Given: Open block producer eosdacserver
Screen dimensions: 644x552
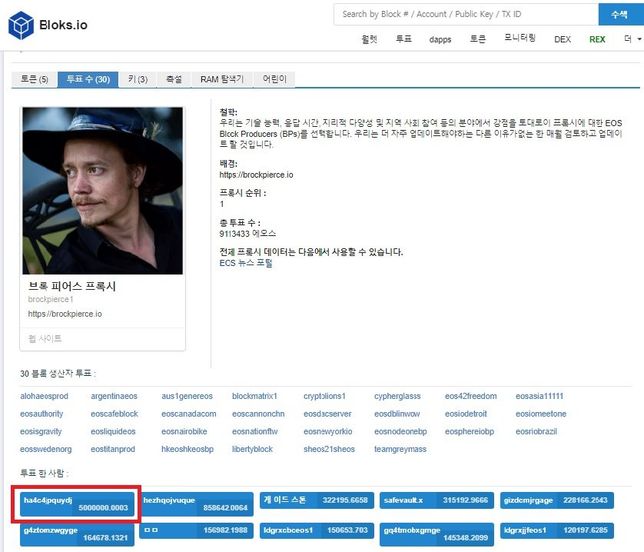Looking at the screenshot, I should pos(327,414).
